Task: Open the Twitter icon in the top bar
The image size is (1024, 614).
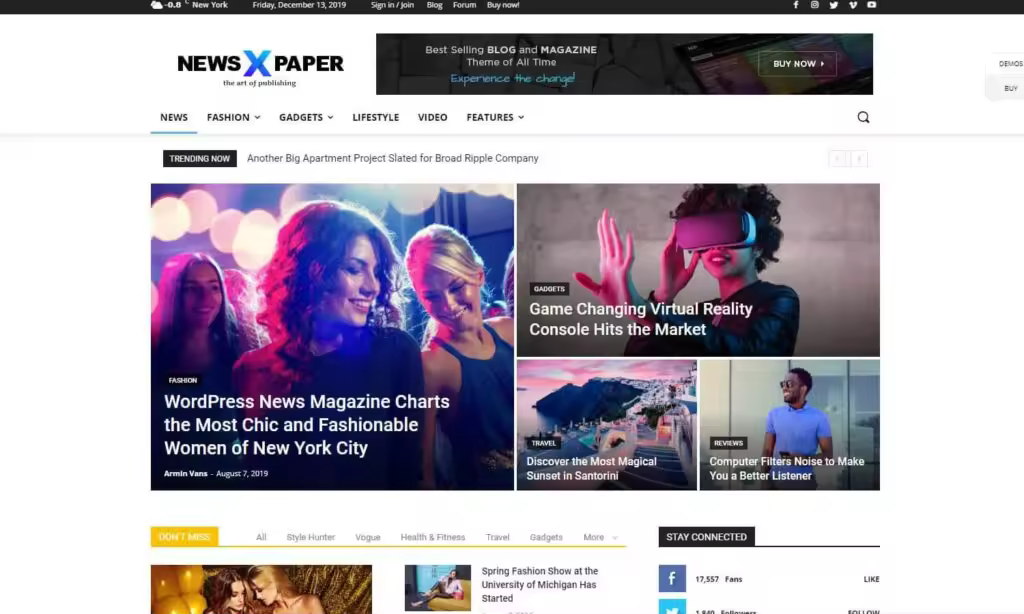Action: point(833,5)
